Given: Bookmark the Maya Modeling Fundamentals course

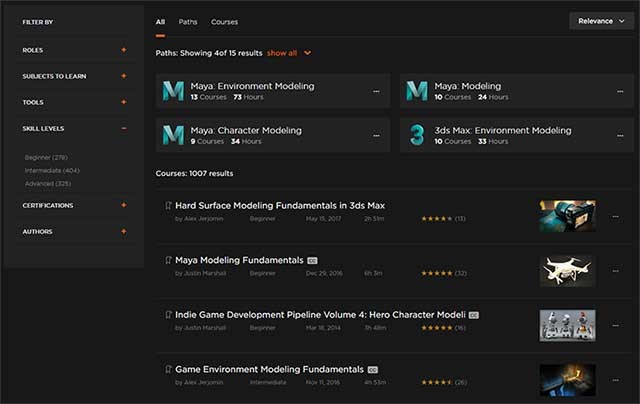Looking at the screenshot, I should (x=168, y=260).
